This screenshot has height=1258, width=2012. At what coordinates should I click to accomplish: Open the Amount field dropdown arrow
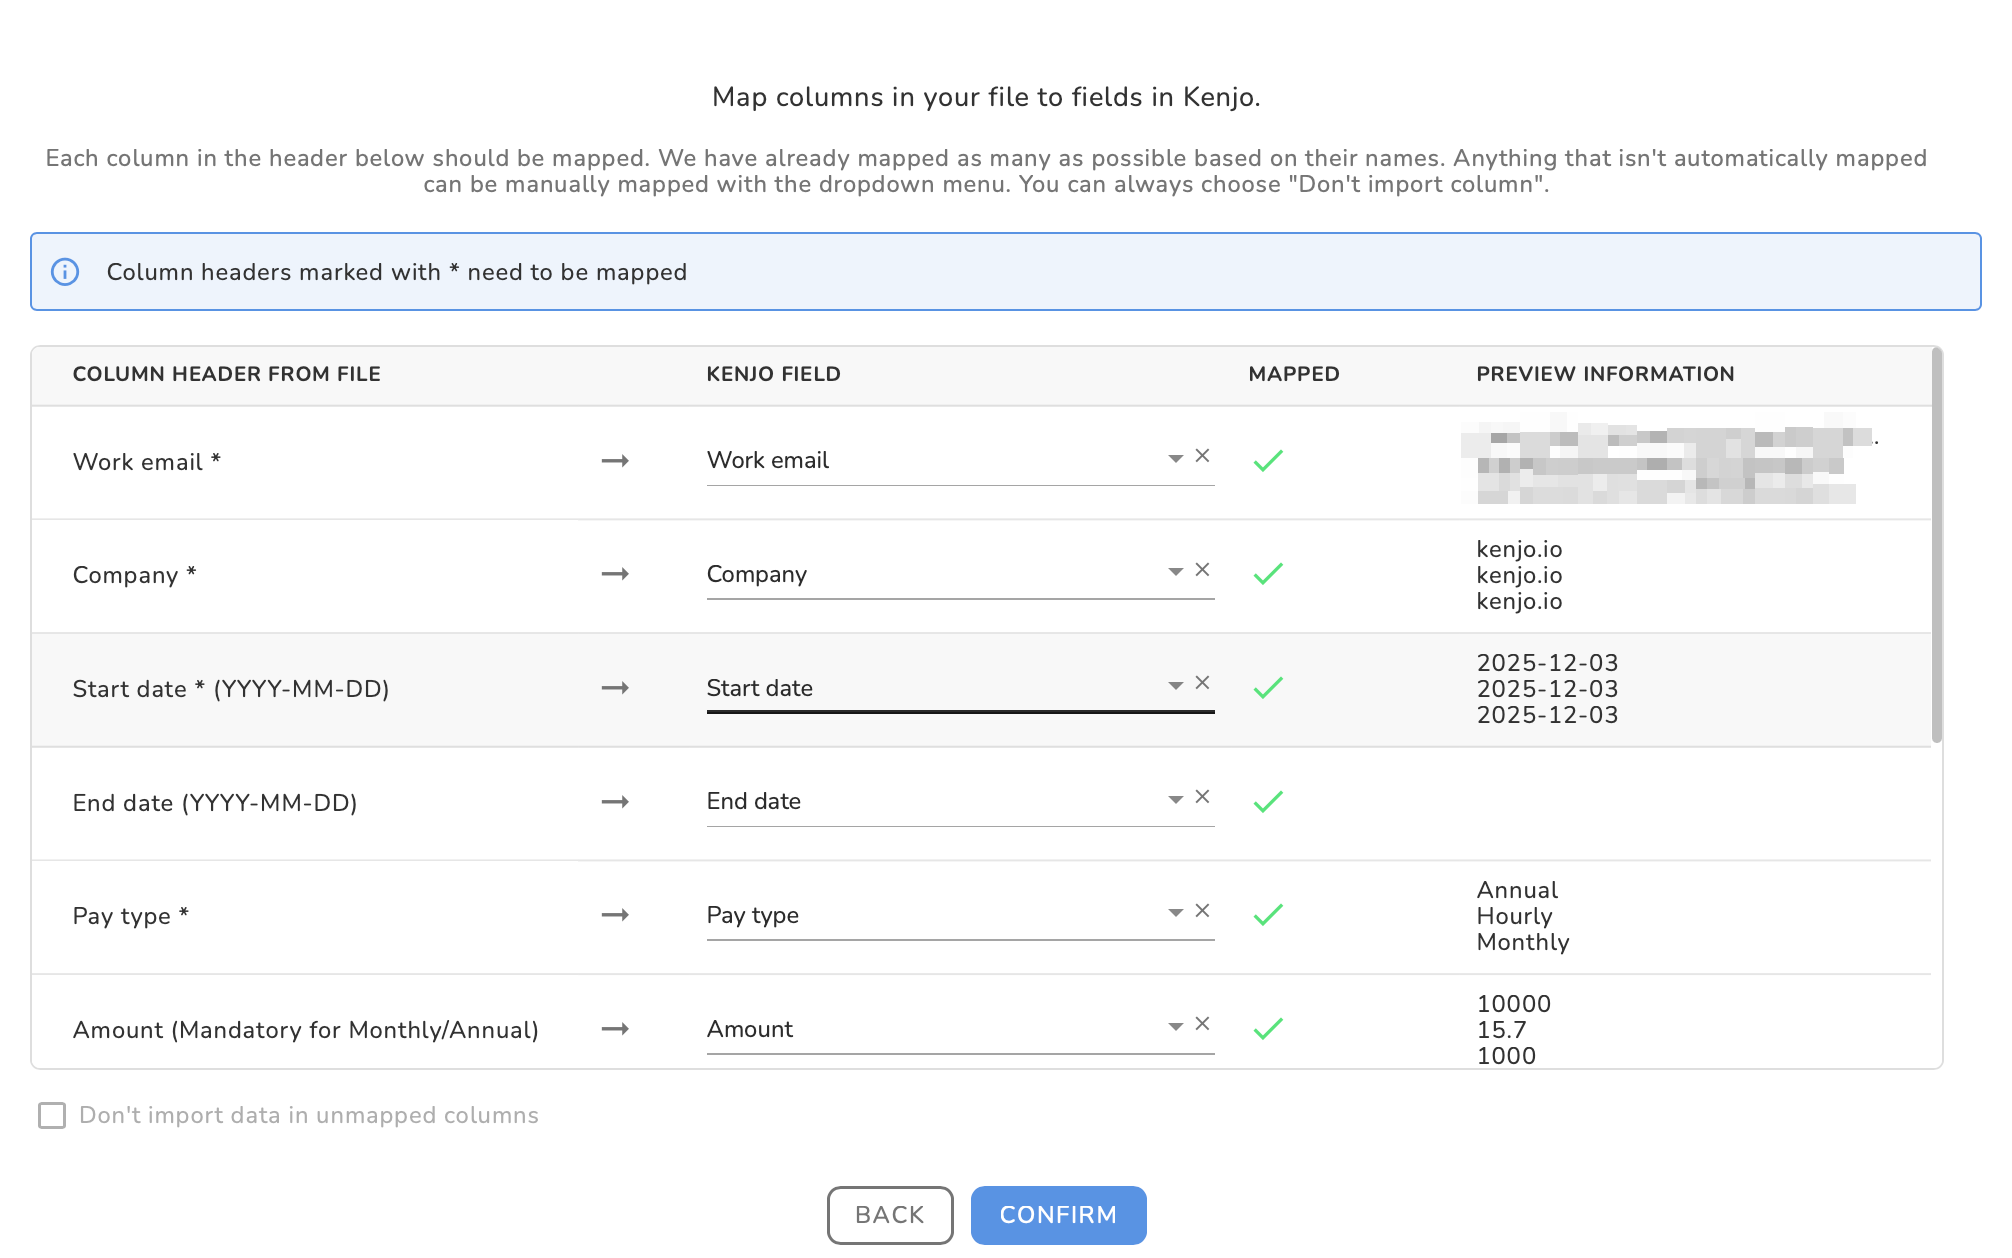[x=1175, y=1026]
